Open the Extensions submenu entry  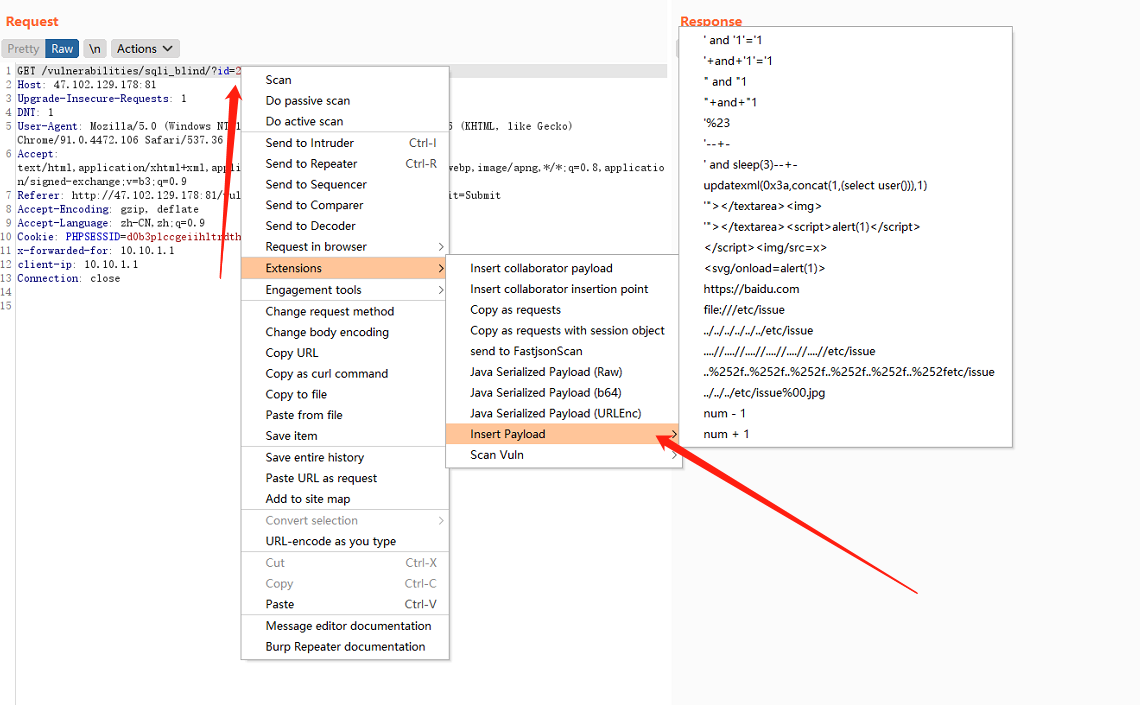point(345,268)
